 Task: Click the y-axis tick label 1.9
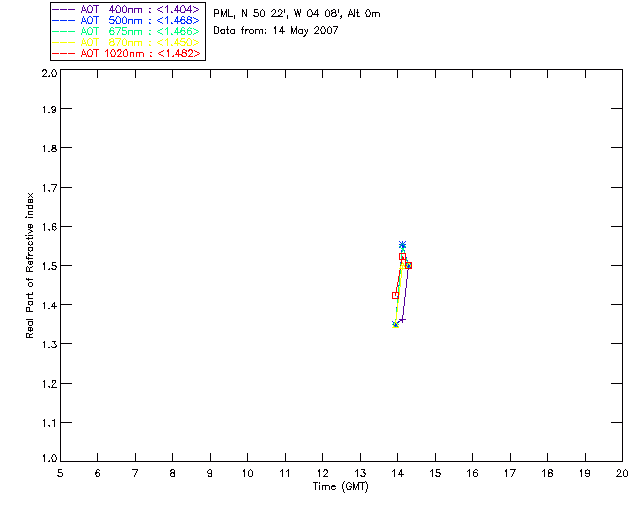pos(50,109)
